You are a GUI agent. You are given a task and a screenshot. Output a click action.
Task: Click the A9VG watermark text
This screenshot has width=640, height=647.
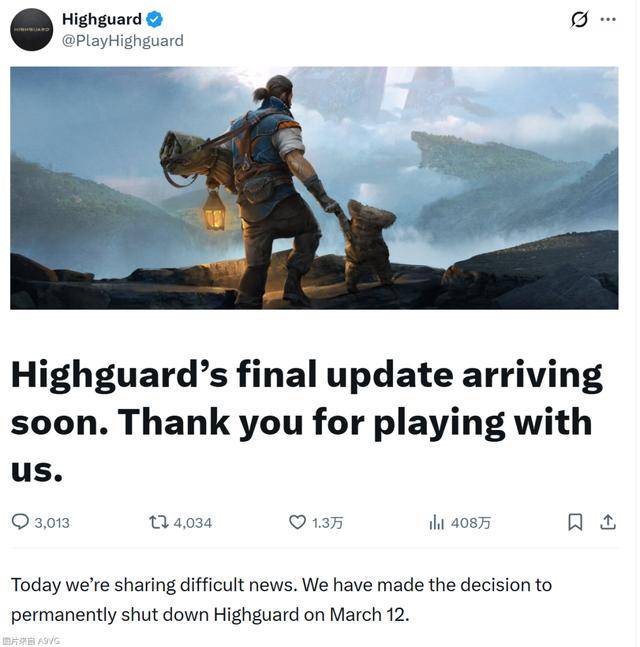point(35,641)
